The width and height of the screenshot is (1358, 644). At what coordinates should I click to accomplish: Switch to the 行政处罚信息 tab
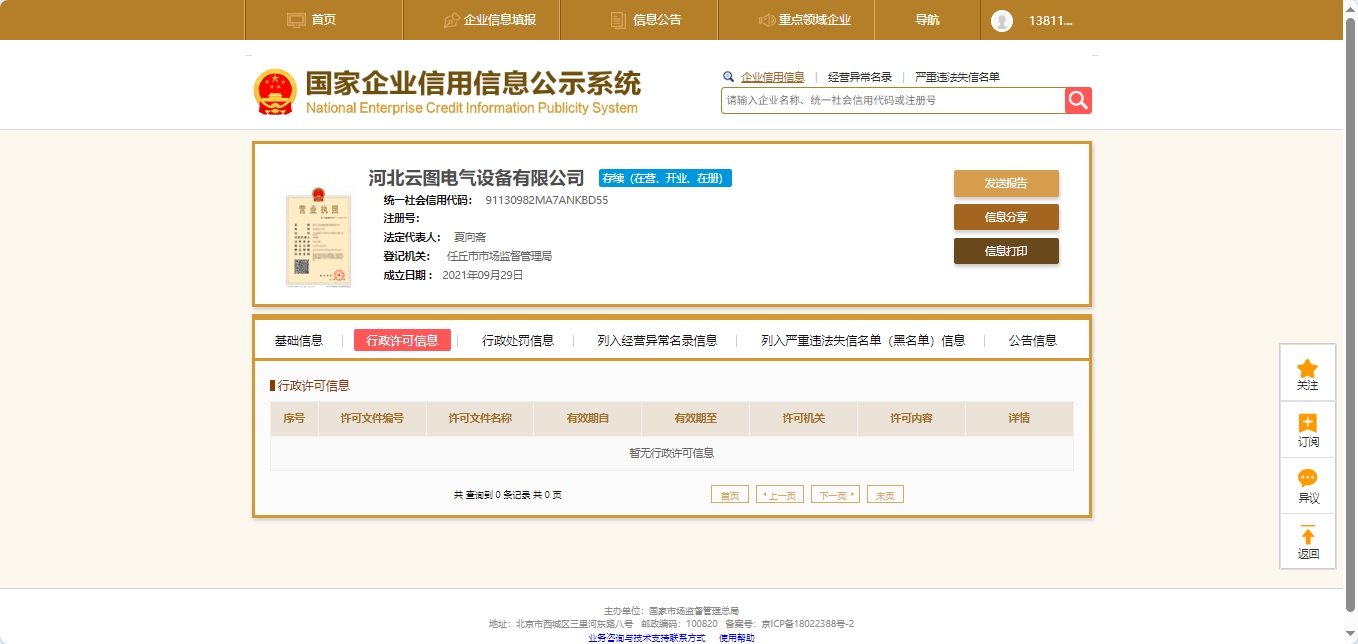[518, 340]
